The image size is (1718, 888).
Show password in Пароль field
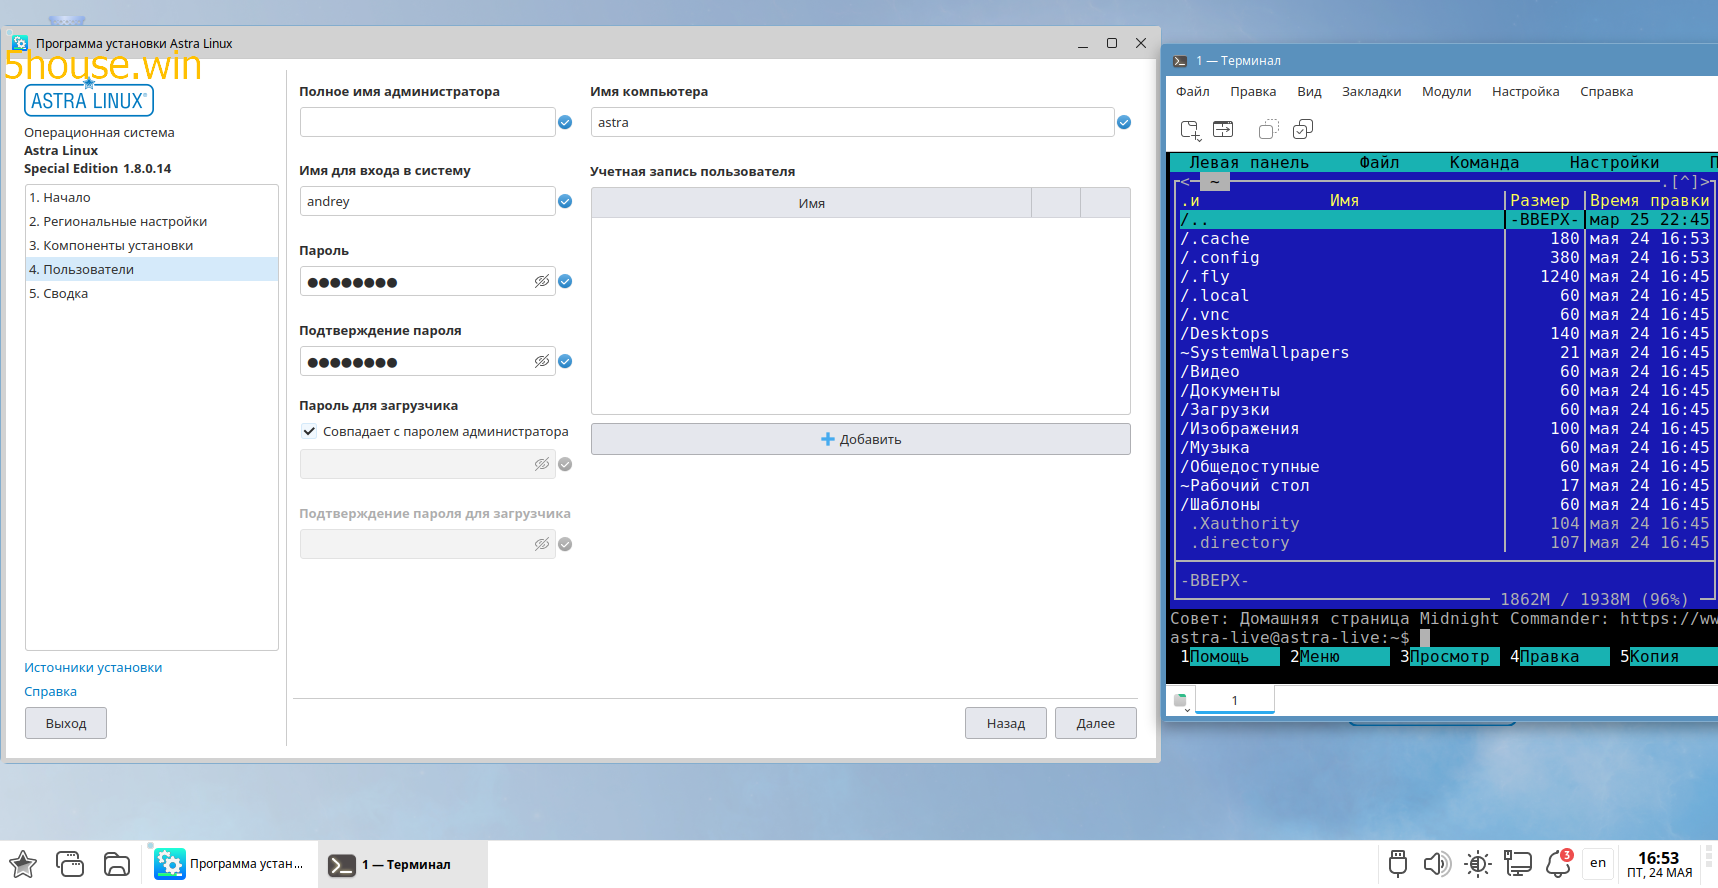(x=542, y=281)
